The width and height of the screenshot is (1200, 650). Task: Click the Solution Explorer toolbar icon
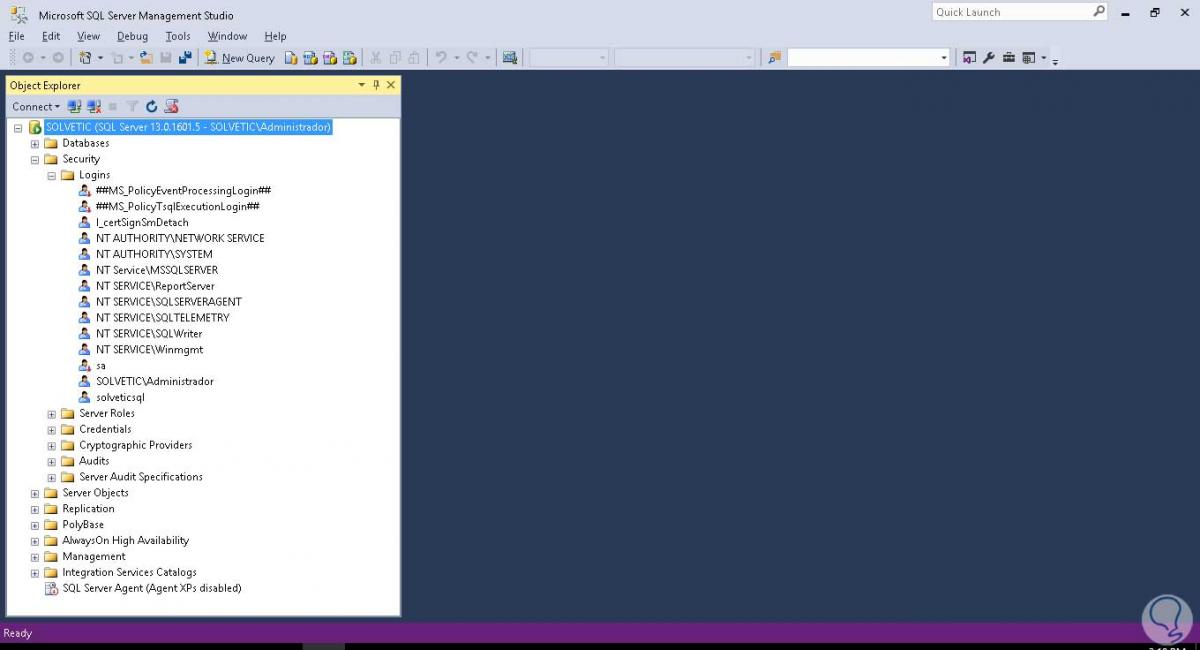click(969, 58)
